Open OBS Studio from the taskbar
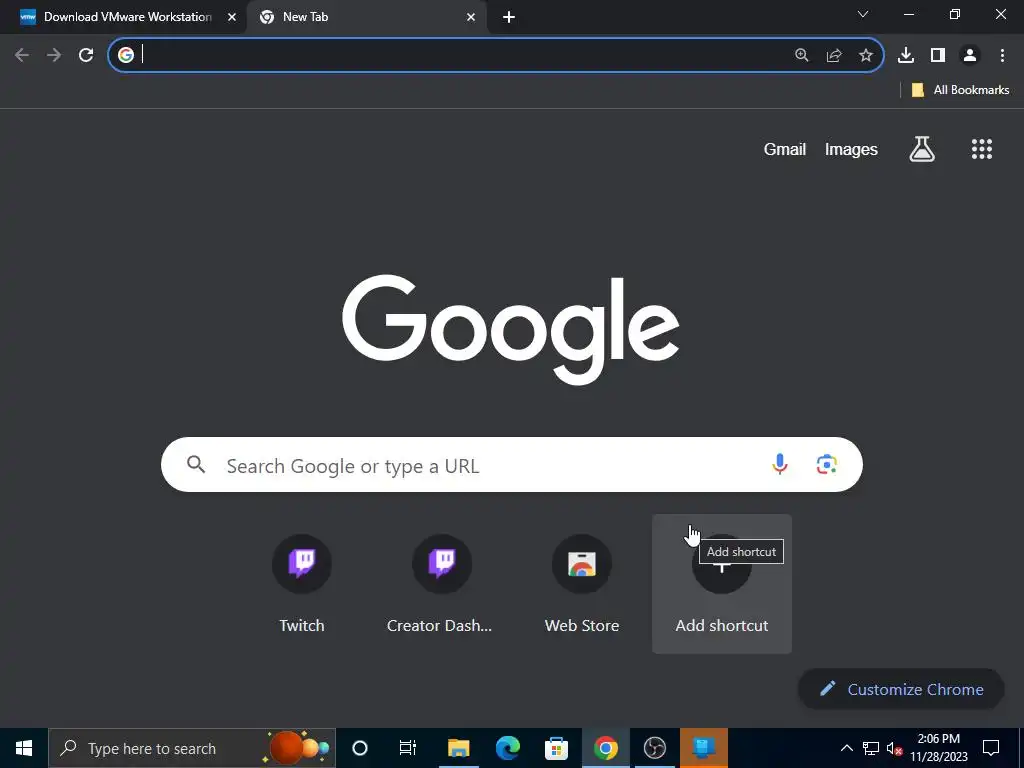Viewport: 1024px width, 768px height. pos(654,748)
